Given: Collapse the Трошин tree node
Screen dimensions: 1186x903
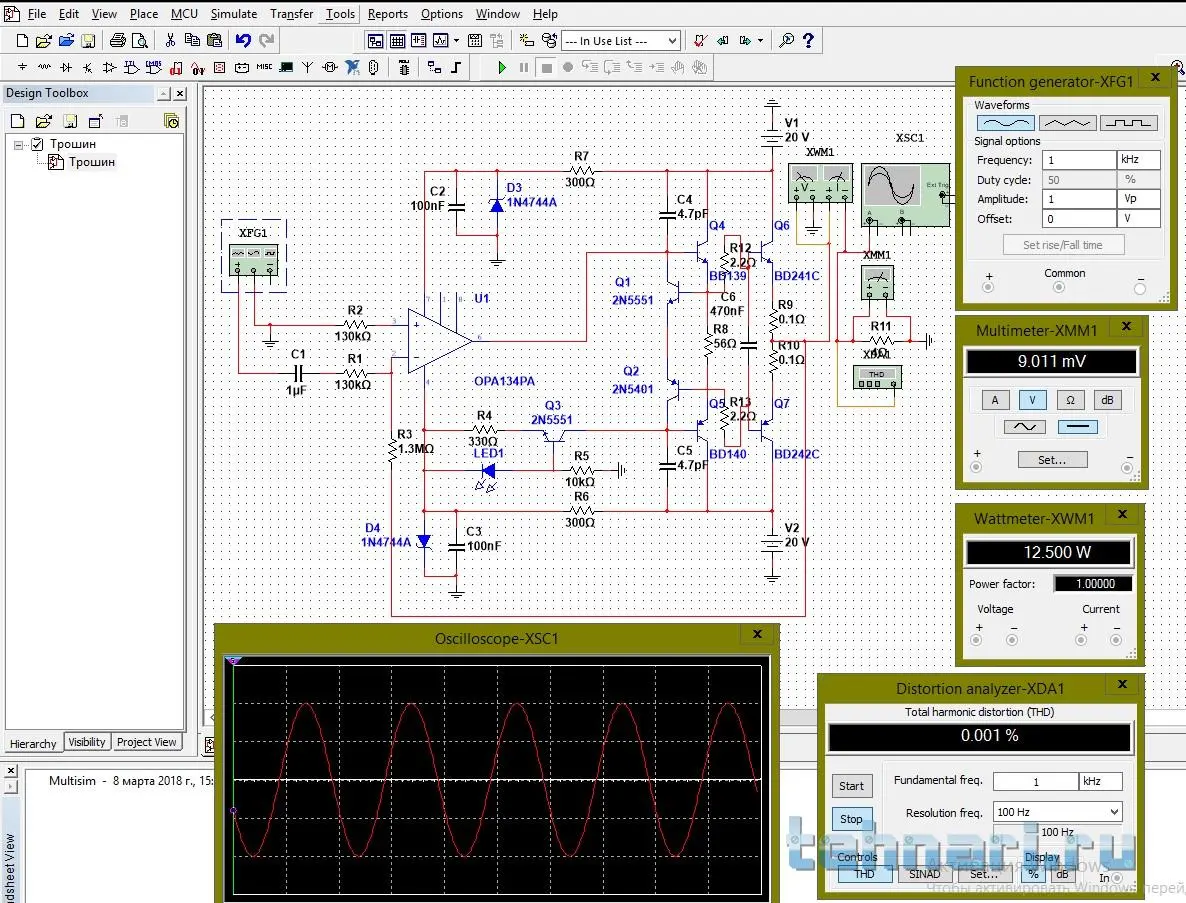Looking at the screenshot, I should point(19,145).
